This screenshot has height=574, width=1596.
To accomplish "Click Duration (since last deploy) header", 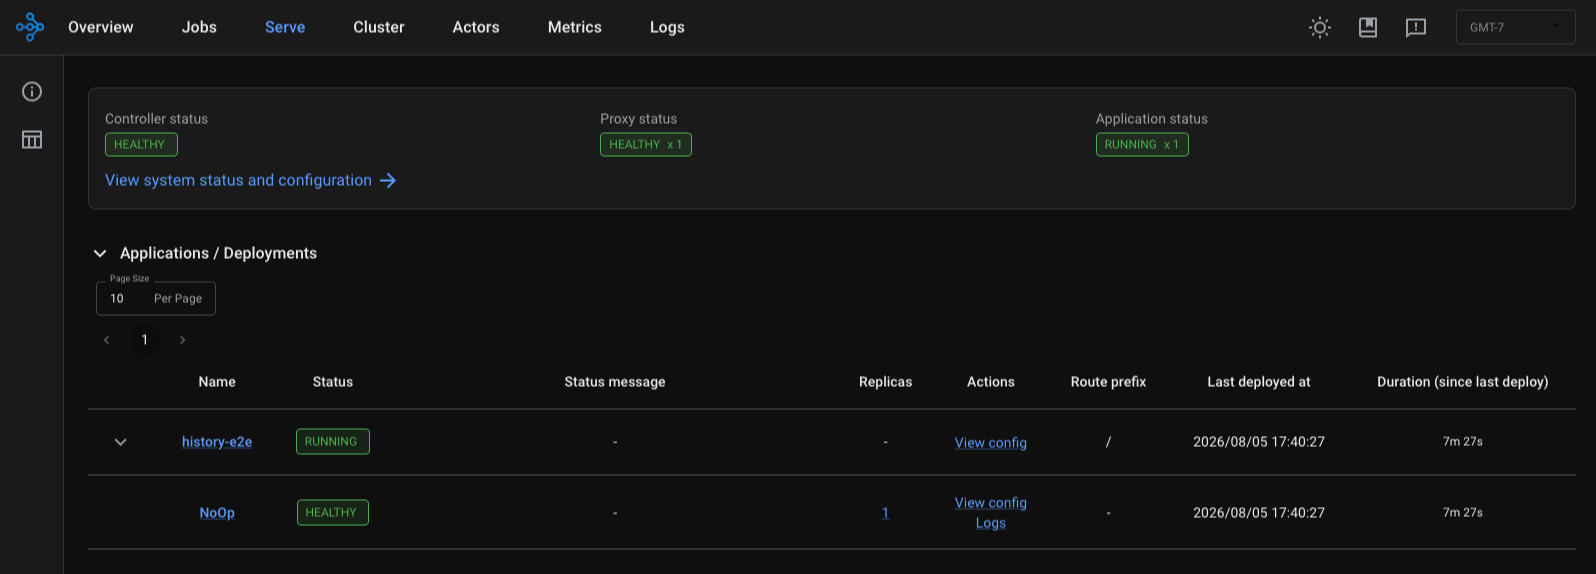I will click(x=1463, y=382).
